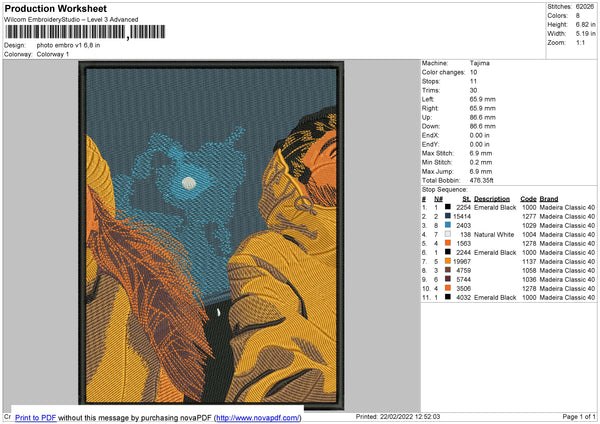
Task: Select orange swatch with 1563 stitches
Action: coord(448,243)
